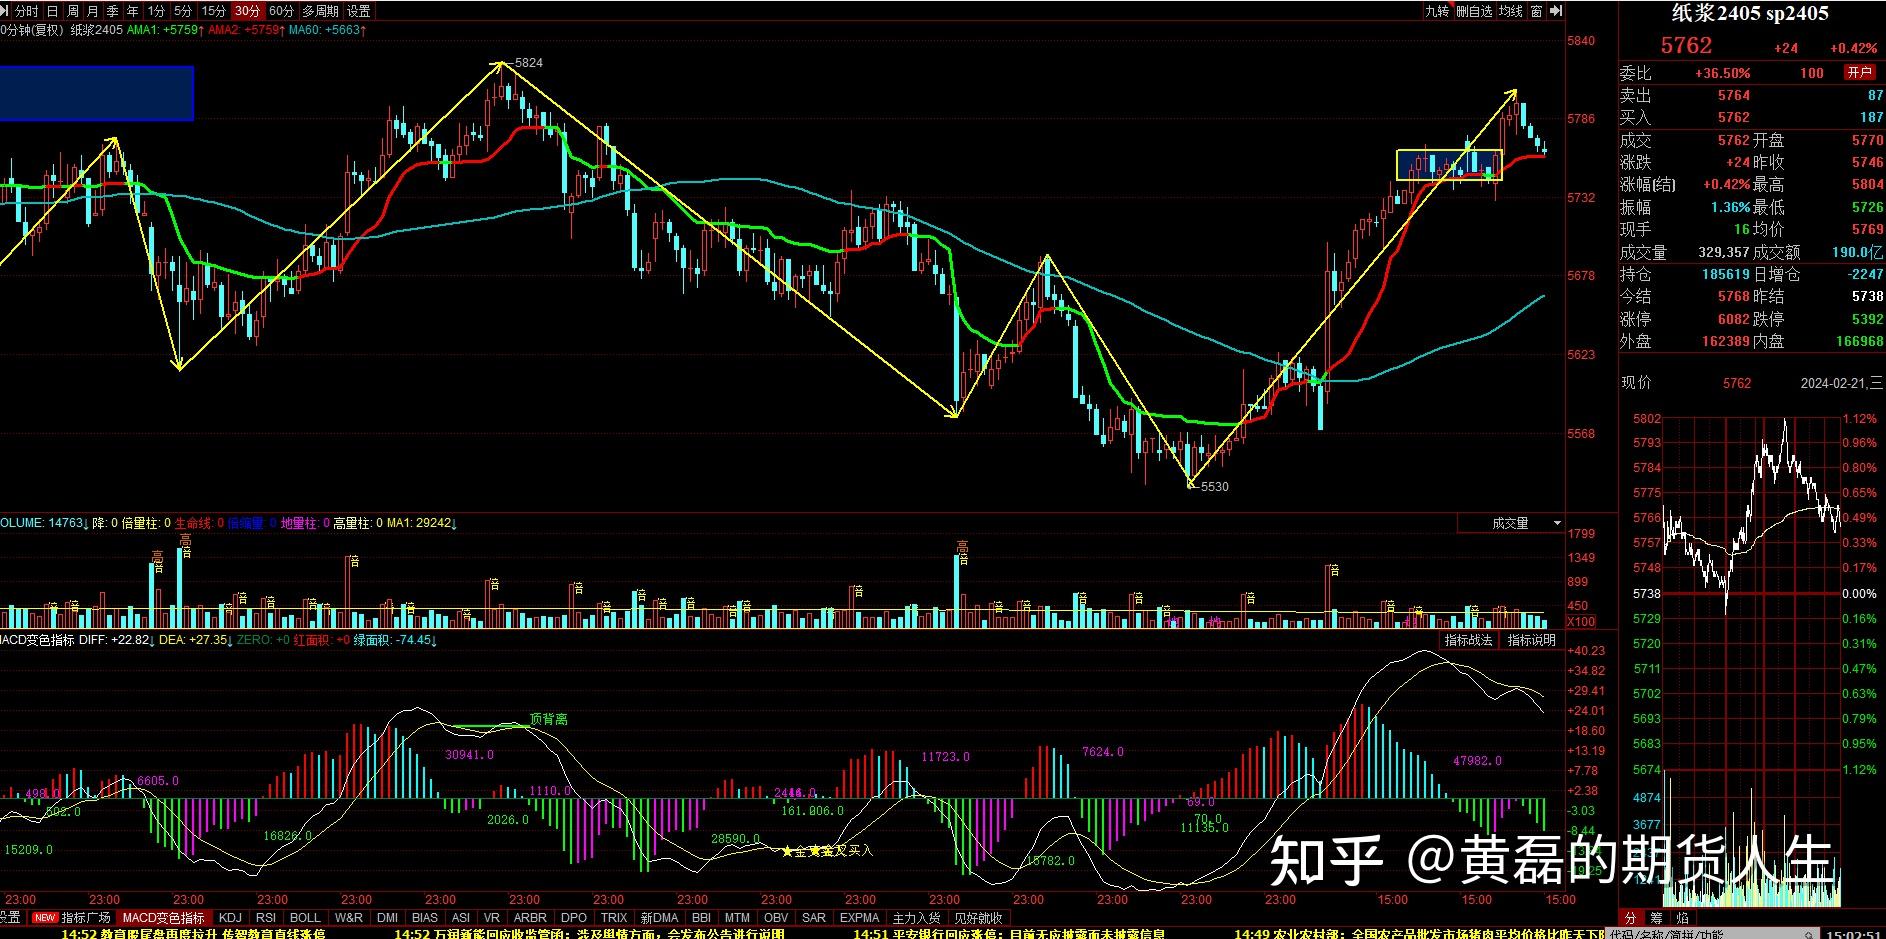This screenshot has width=1886, height=939.
Task: Click the red 开户 button
Action: (1859, 72)
